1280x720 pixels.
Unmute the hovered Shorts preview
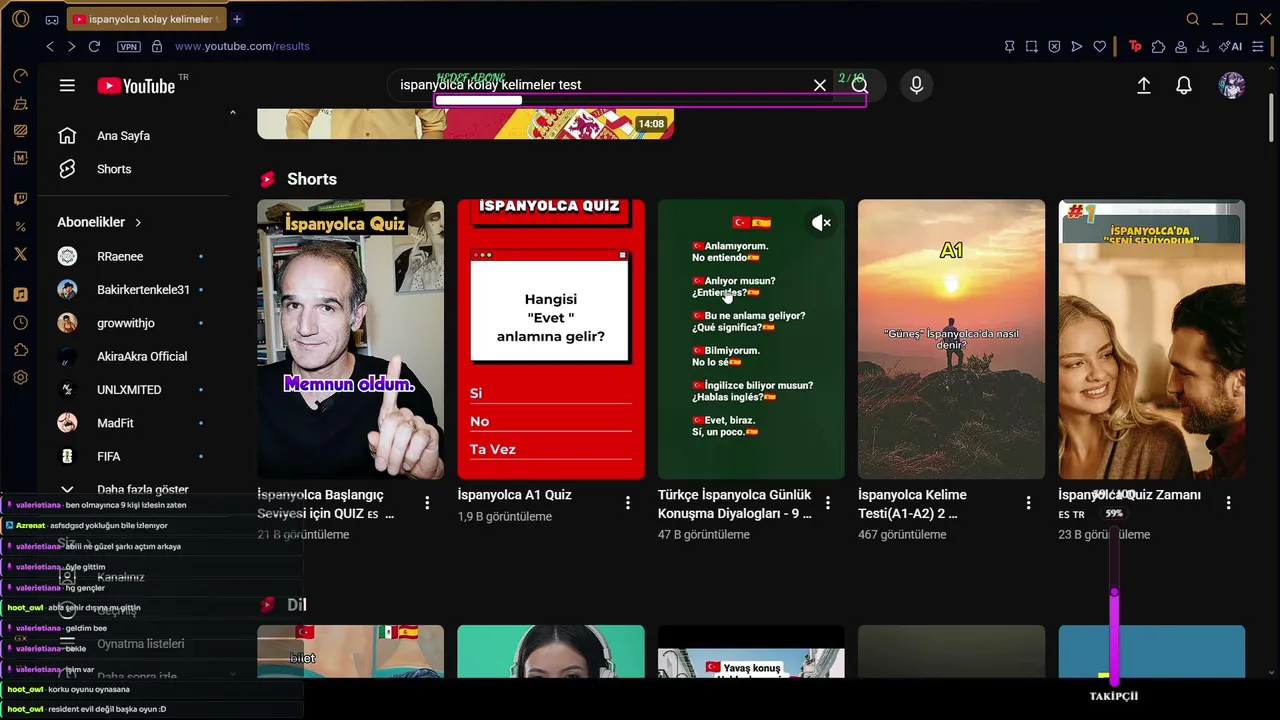coord(821,223)
